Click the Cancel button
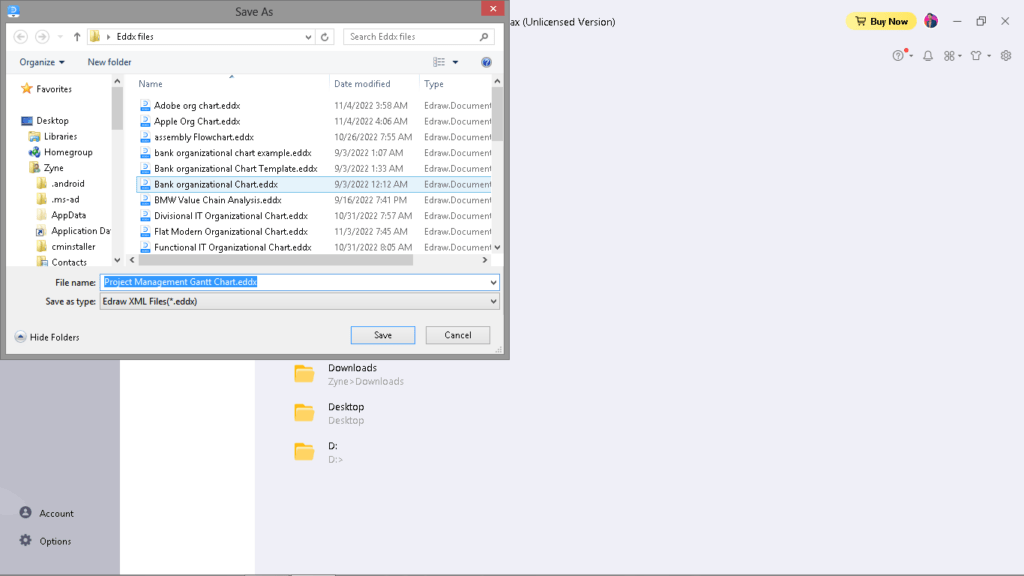The height and width of the screenshot is (576, 1024). [x=457, y=335]
